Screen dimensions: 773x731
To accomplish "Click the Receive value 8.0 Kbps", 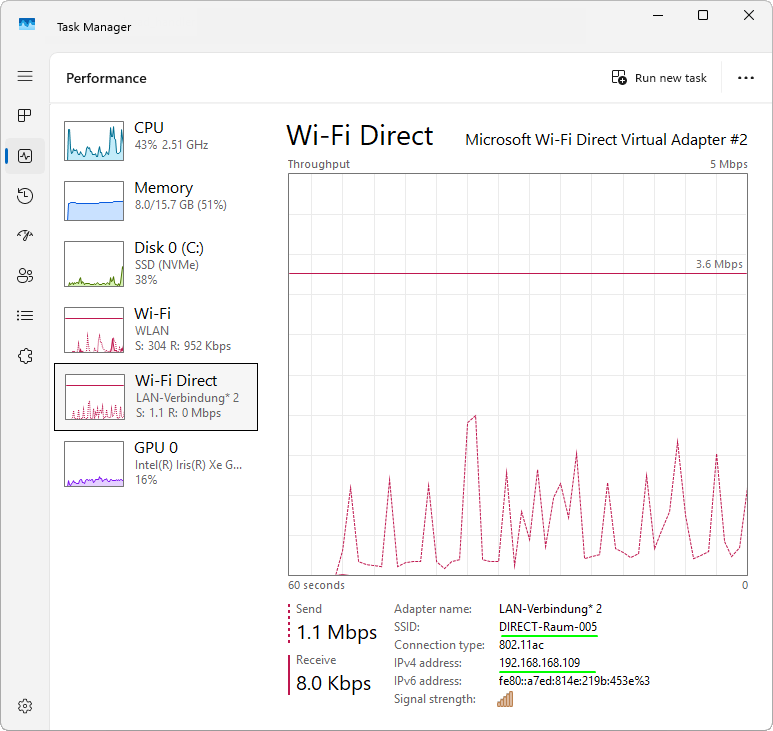I will click(x=334, y=683).
